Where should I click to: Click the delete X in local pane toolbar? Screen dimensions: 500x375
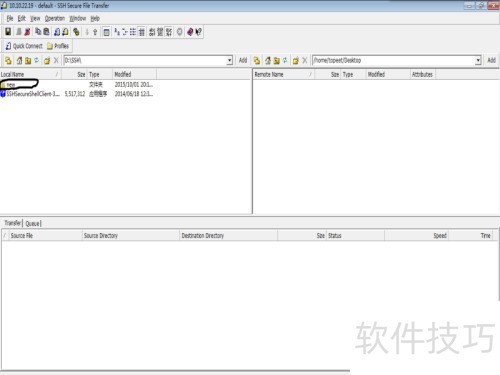[56, 60]
